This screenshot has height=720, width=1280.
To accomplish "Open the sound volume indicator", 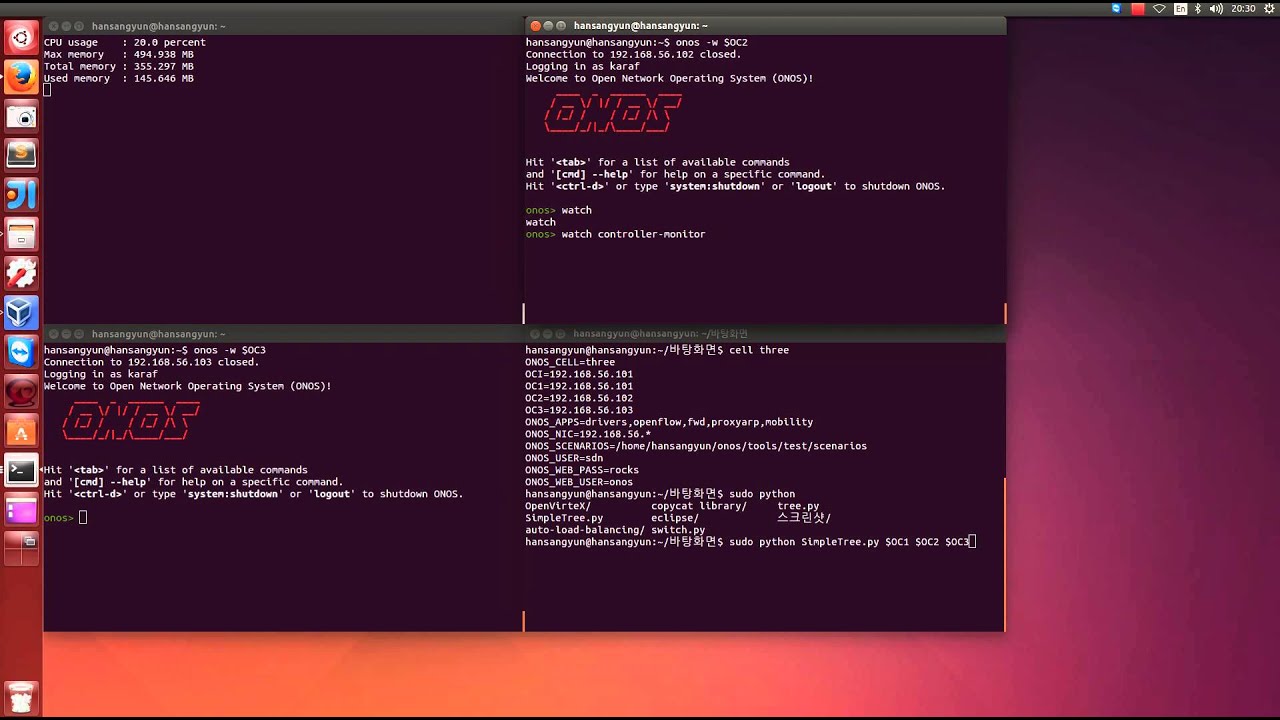I will click(1216, 8).
